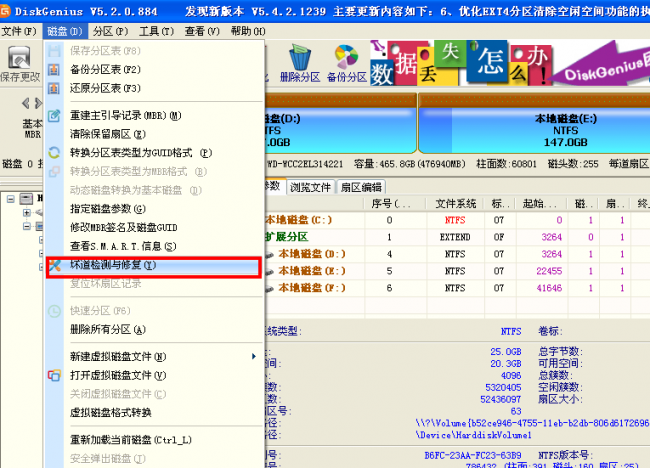Image resolution: width=650 pixels, height=468 pixels.
Task: Click the 重建主引导记录 edit icon
Action: click(54, 115)
